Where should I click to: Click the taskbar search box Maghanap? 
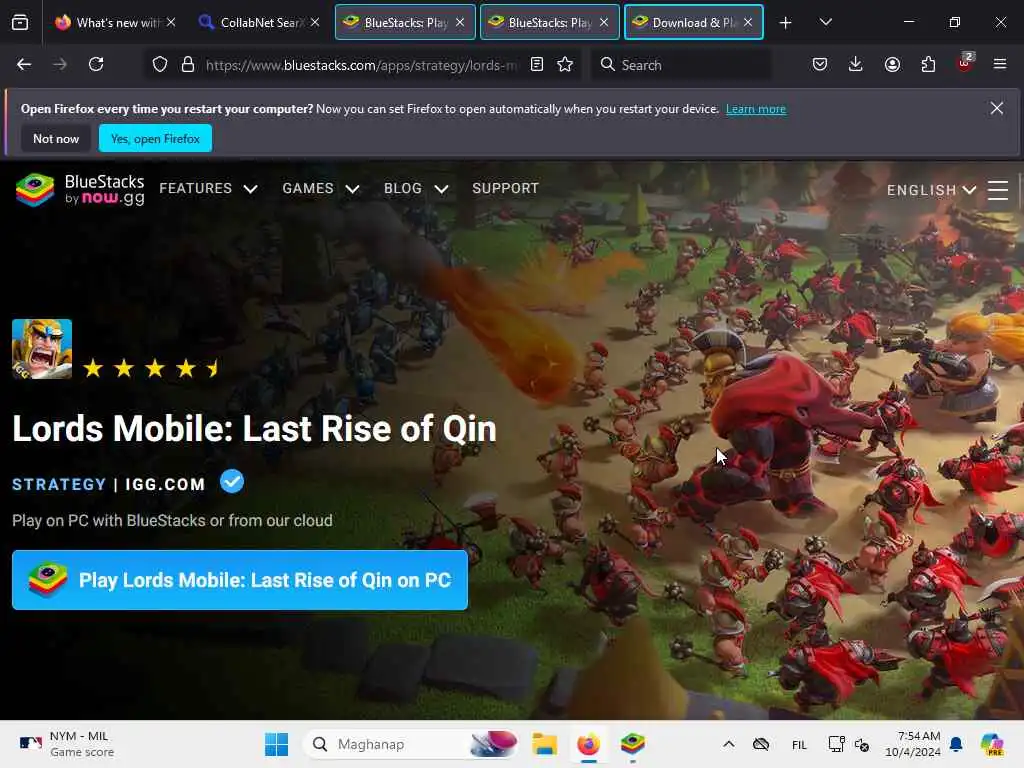(x=413, y=744)
